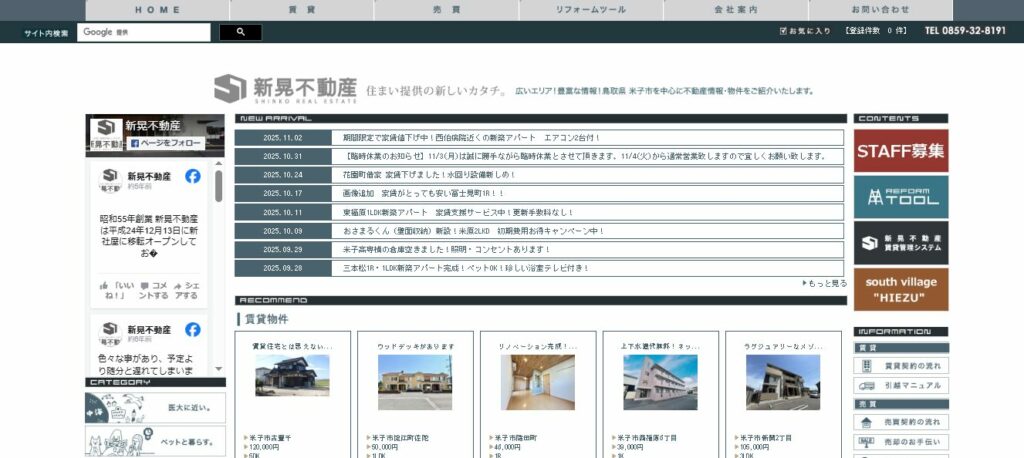Click the Facebook icon on the first post

tap(193, 176)
